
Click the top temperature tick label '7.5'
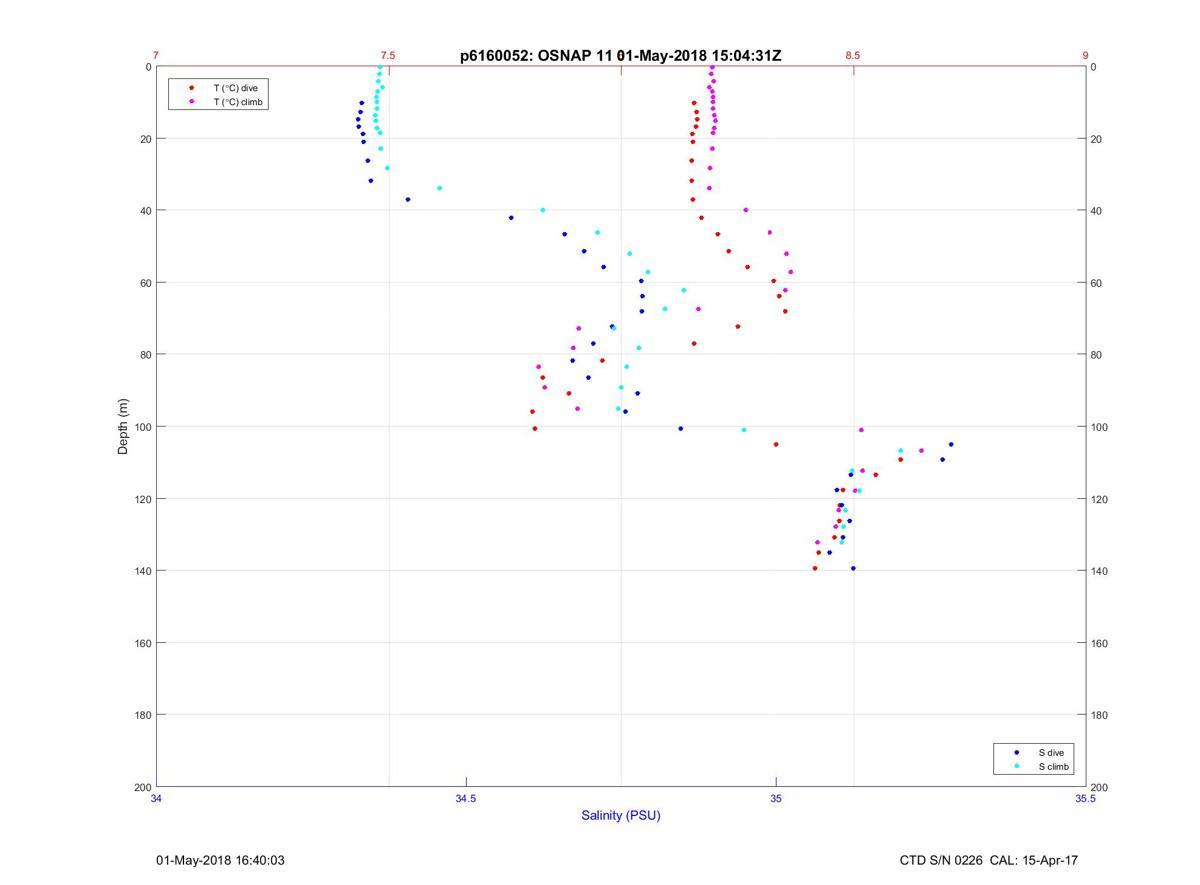pos(388,56)
